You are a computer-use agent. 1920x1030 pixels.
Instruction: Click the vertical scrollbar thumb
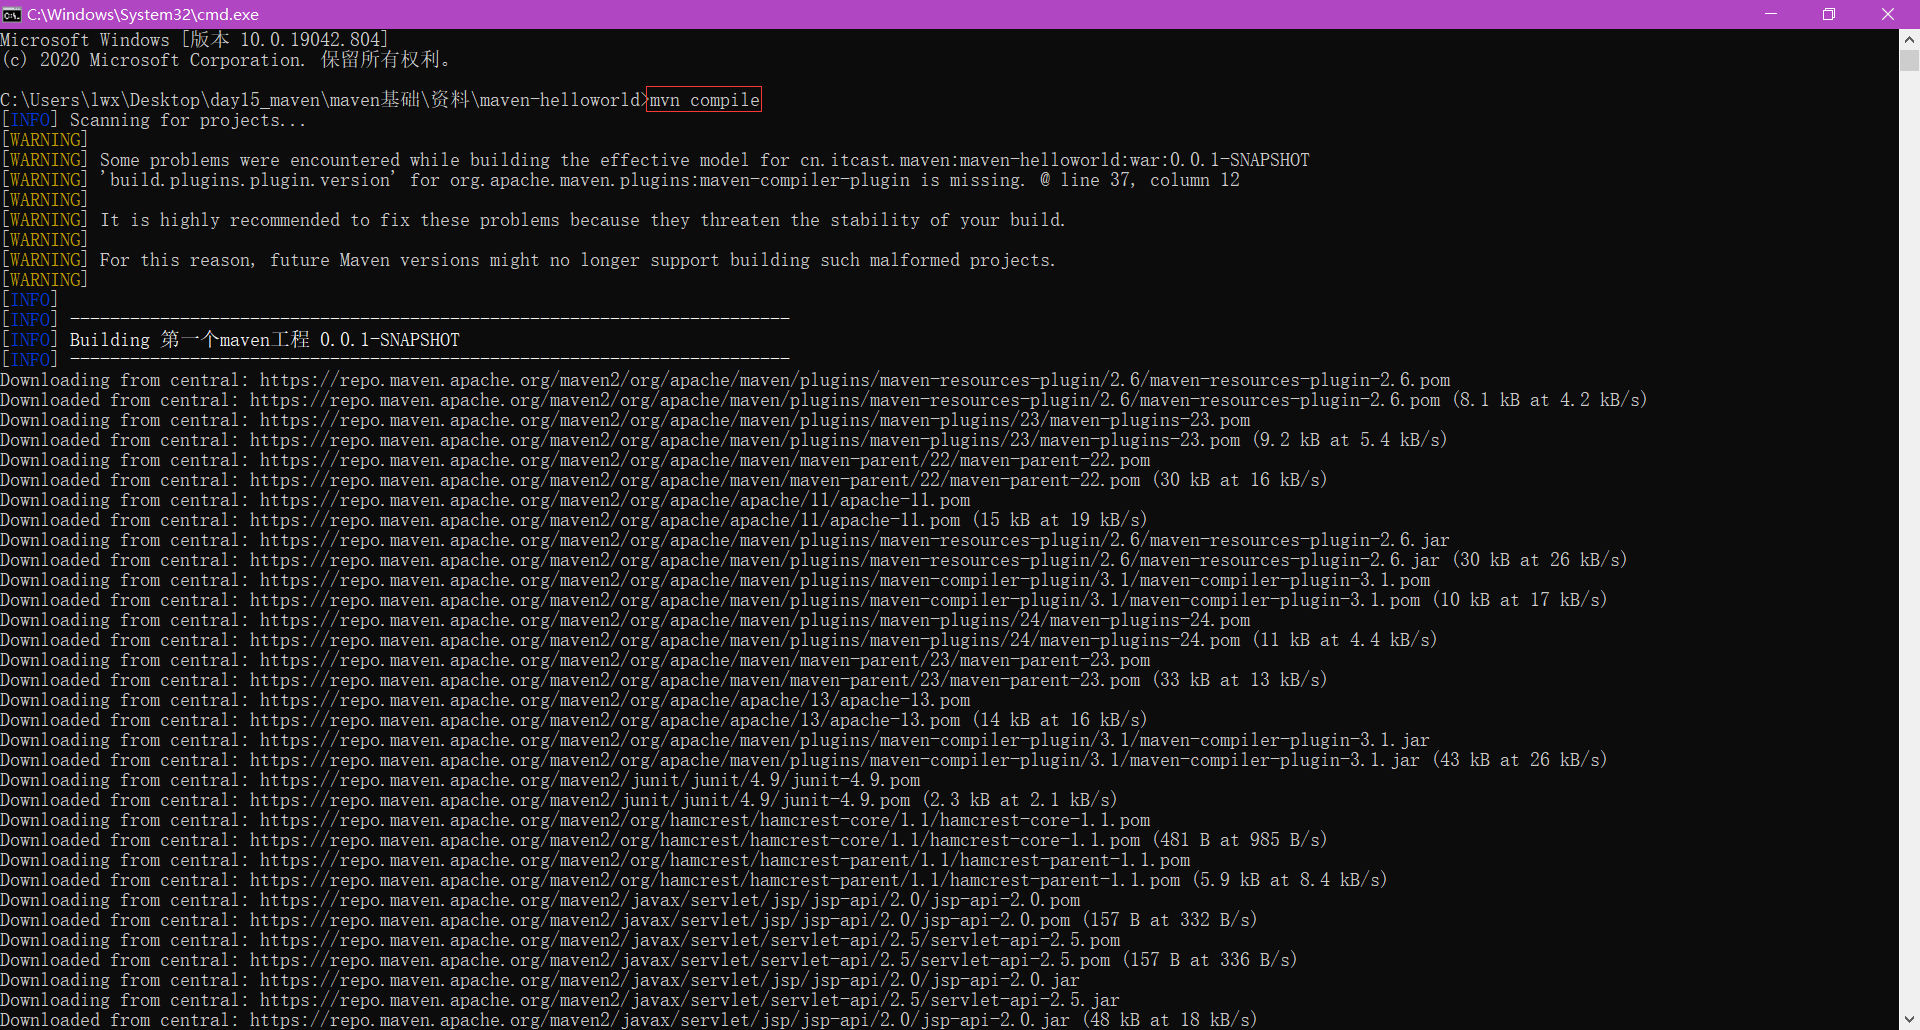(x=1909, y=60)
